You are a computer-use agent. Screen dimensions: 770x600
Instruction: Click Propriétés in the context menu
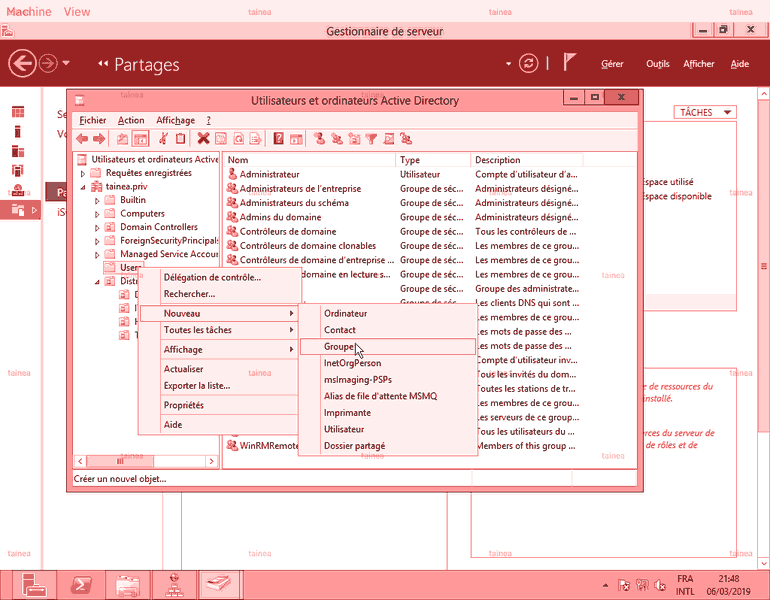point(219,405)
